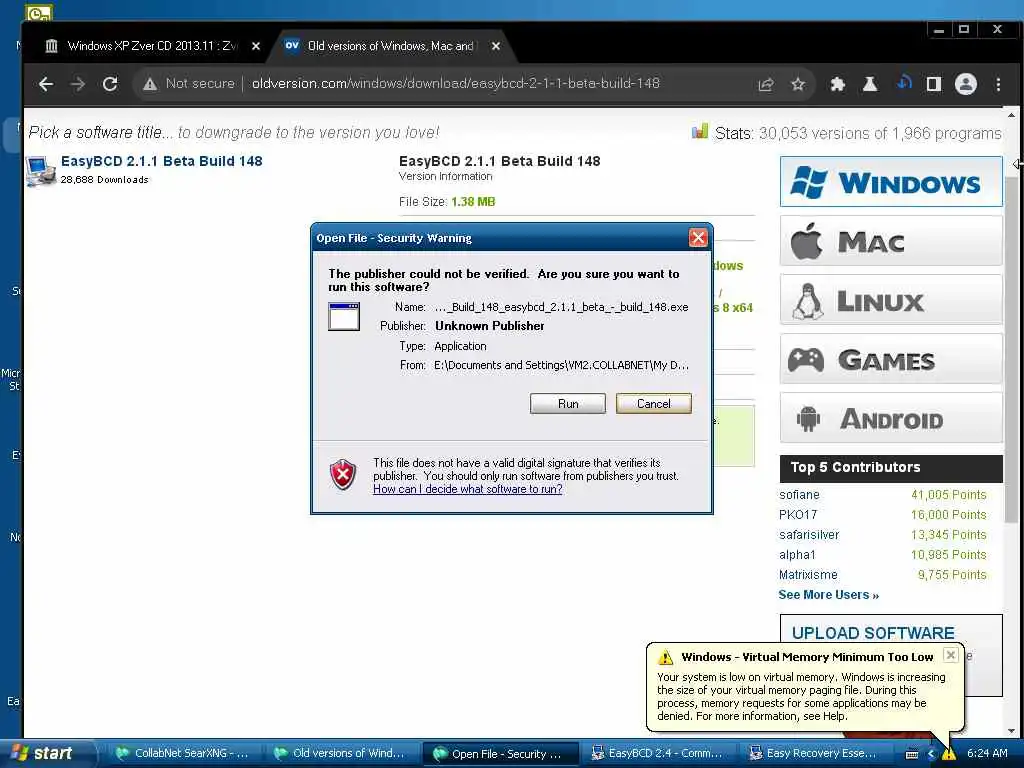Viewport: 1024px width, 768px height.
Task: Click See More Users link
Action: click(x=828, y=595)
